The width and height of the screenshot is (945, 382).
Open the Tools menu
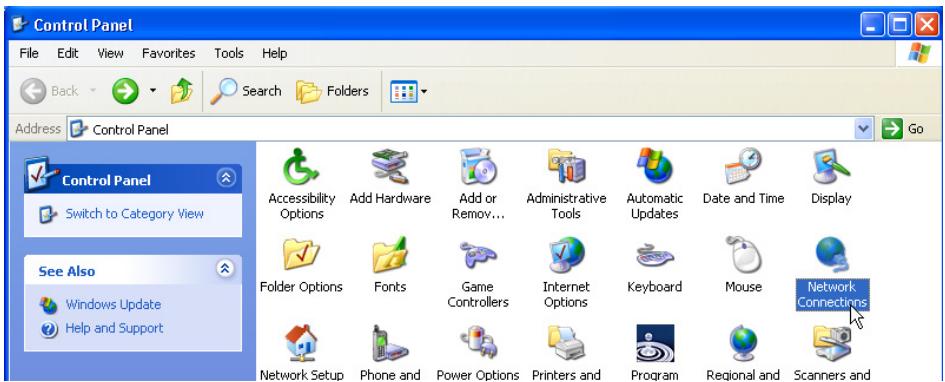(228, 54)
